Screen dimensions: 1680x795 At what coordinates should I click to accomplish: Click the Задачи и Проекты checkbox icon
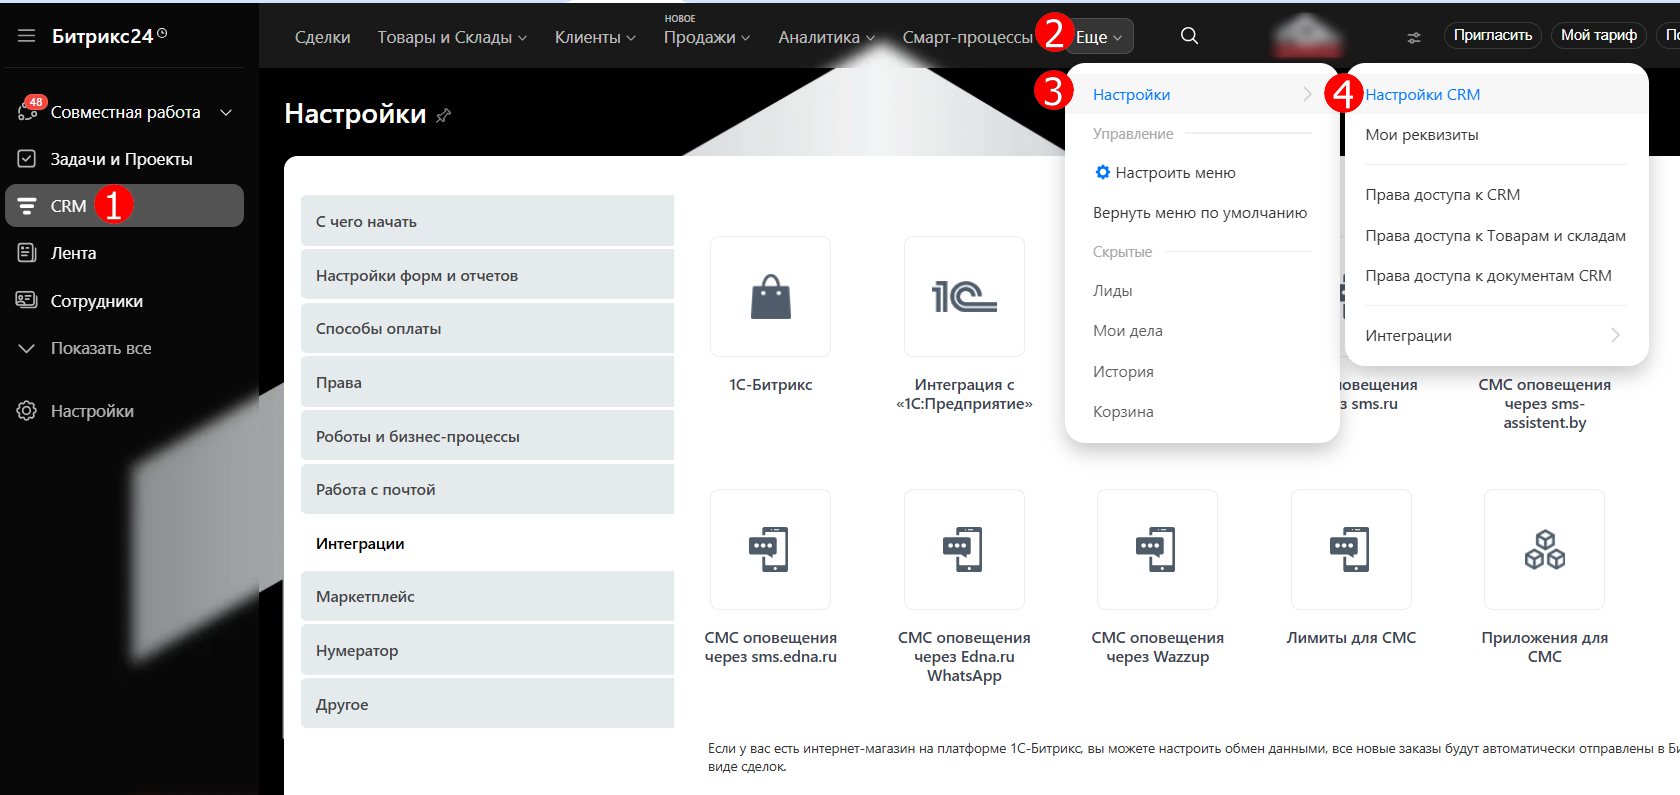[27, 159]
